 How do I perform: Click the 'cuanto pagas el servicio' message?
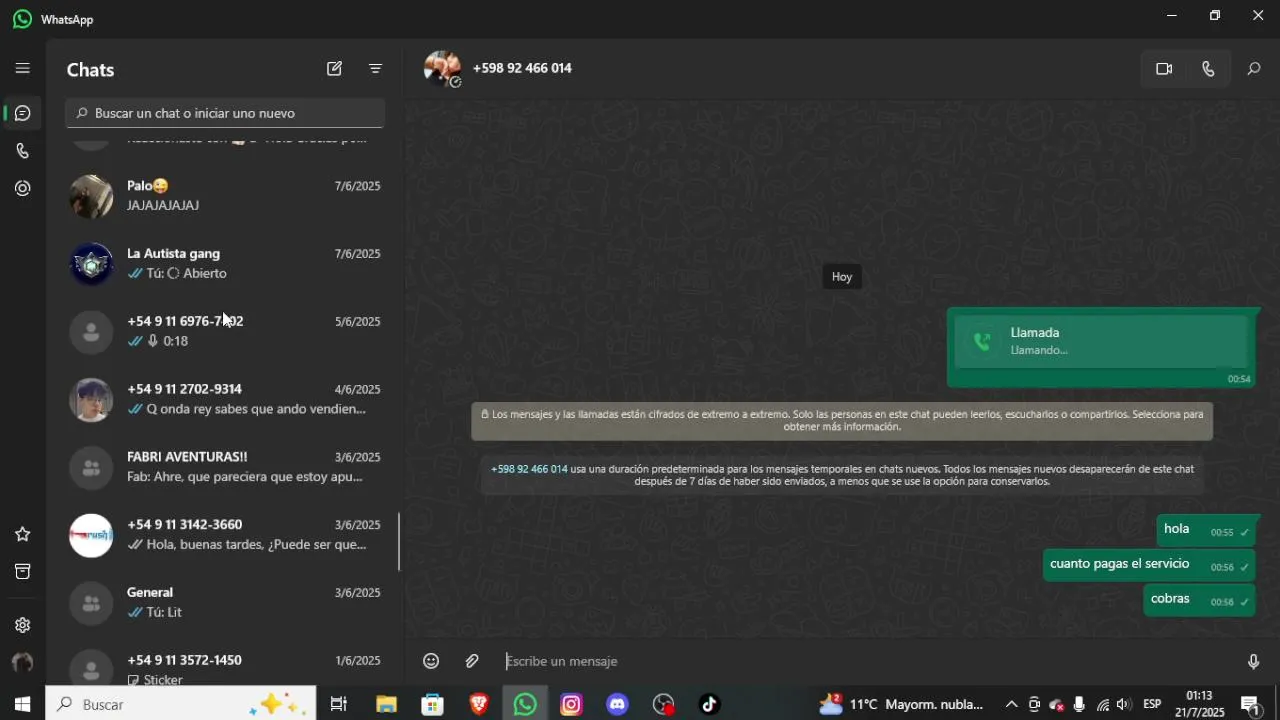1149,565
